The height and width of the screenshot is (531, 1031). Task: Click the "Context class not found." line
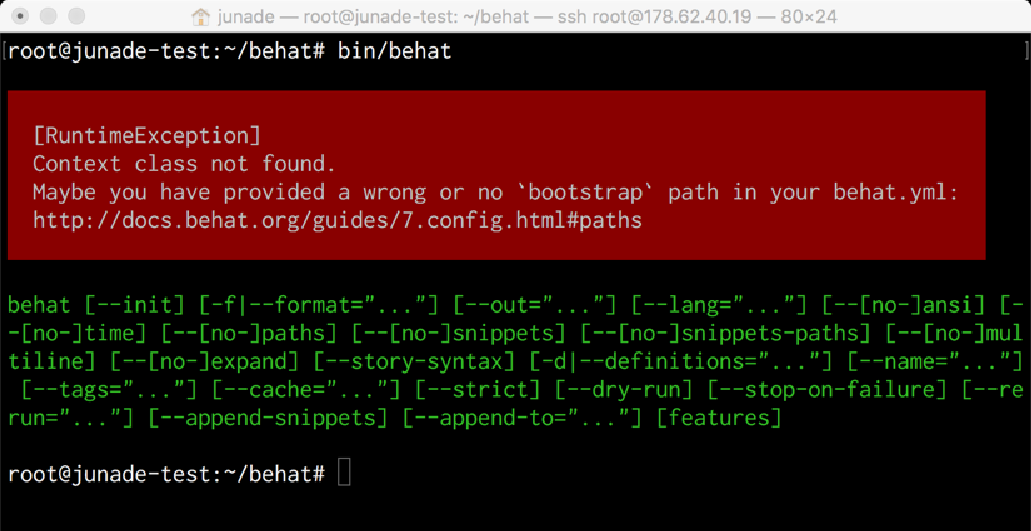(185, 164)
